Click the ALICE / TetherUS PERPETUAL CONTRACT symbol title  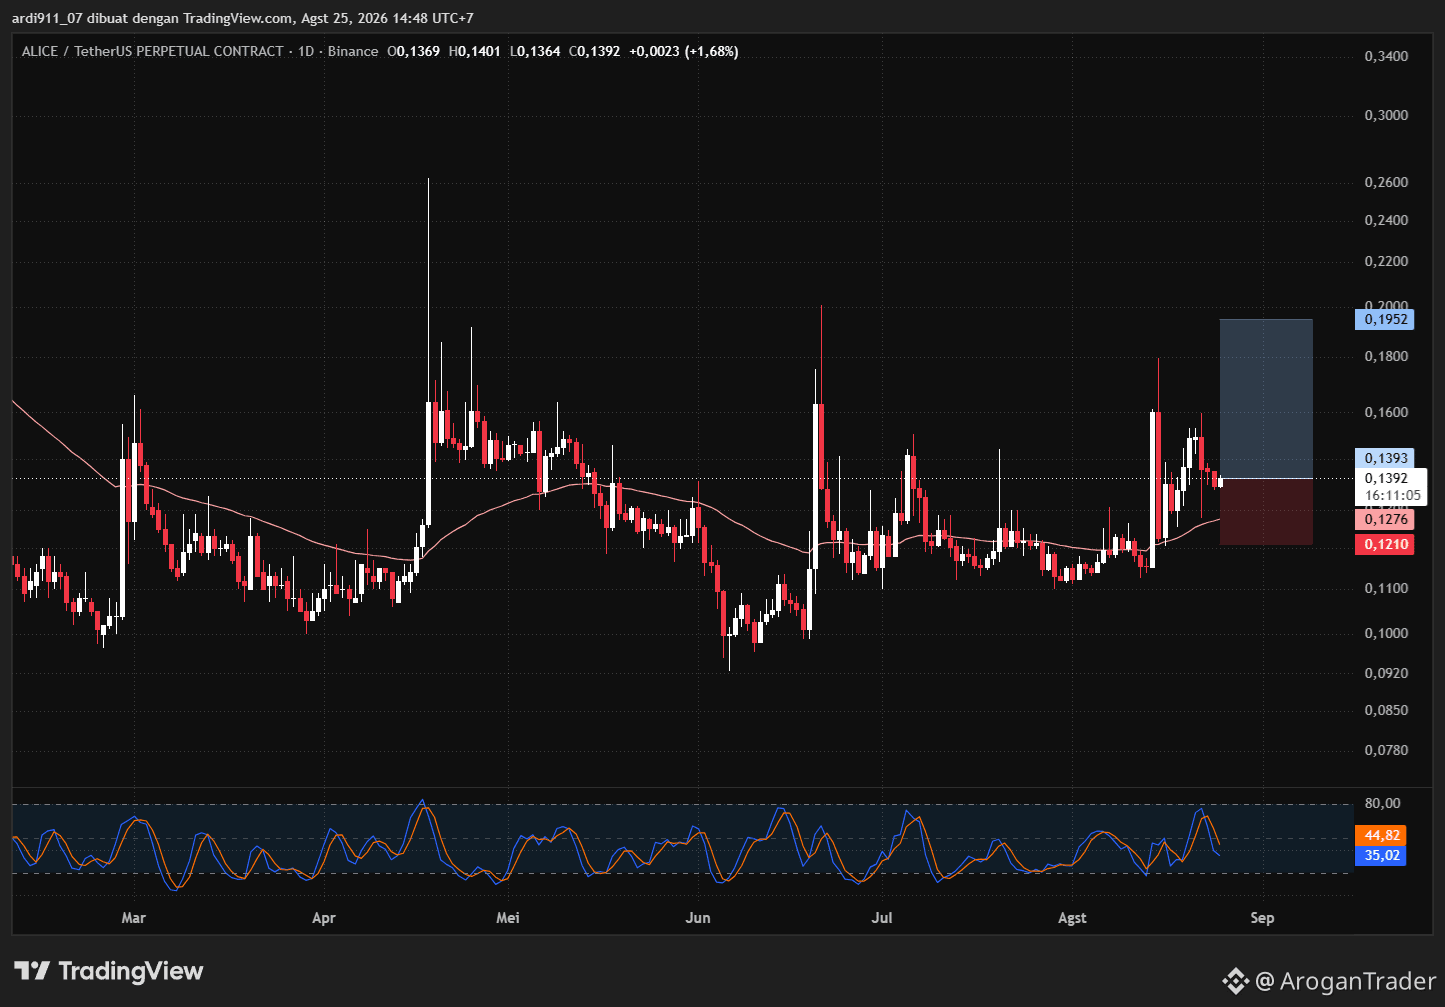coord(153,51)
